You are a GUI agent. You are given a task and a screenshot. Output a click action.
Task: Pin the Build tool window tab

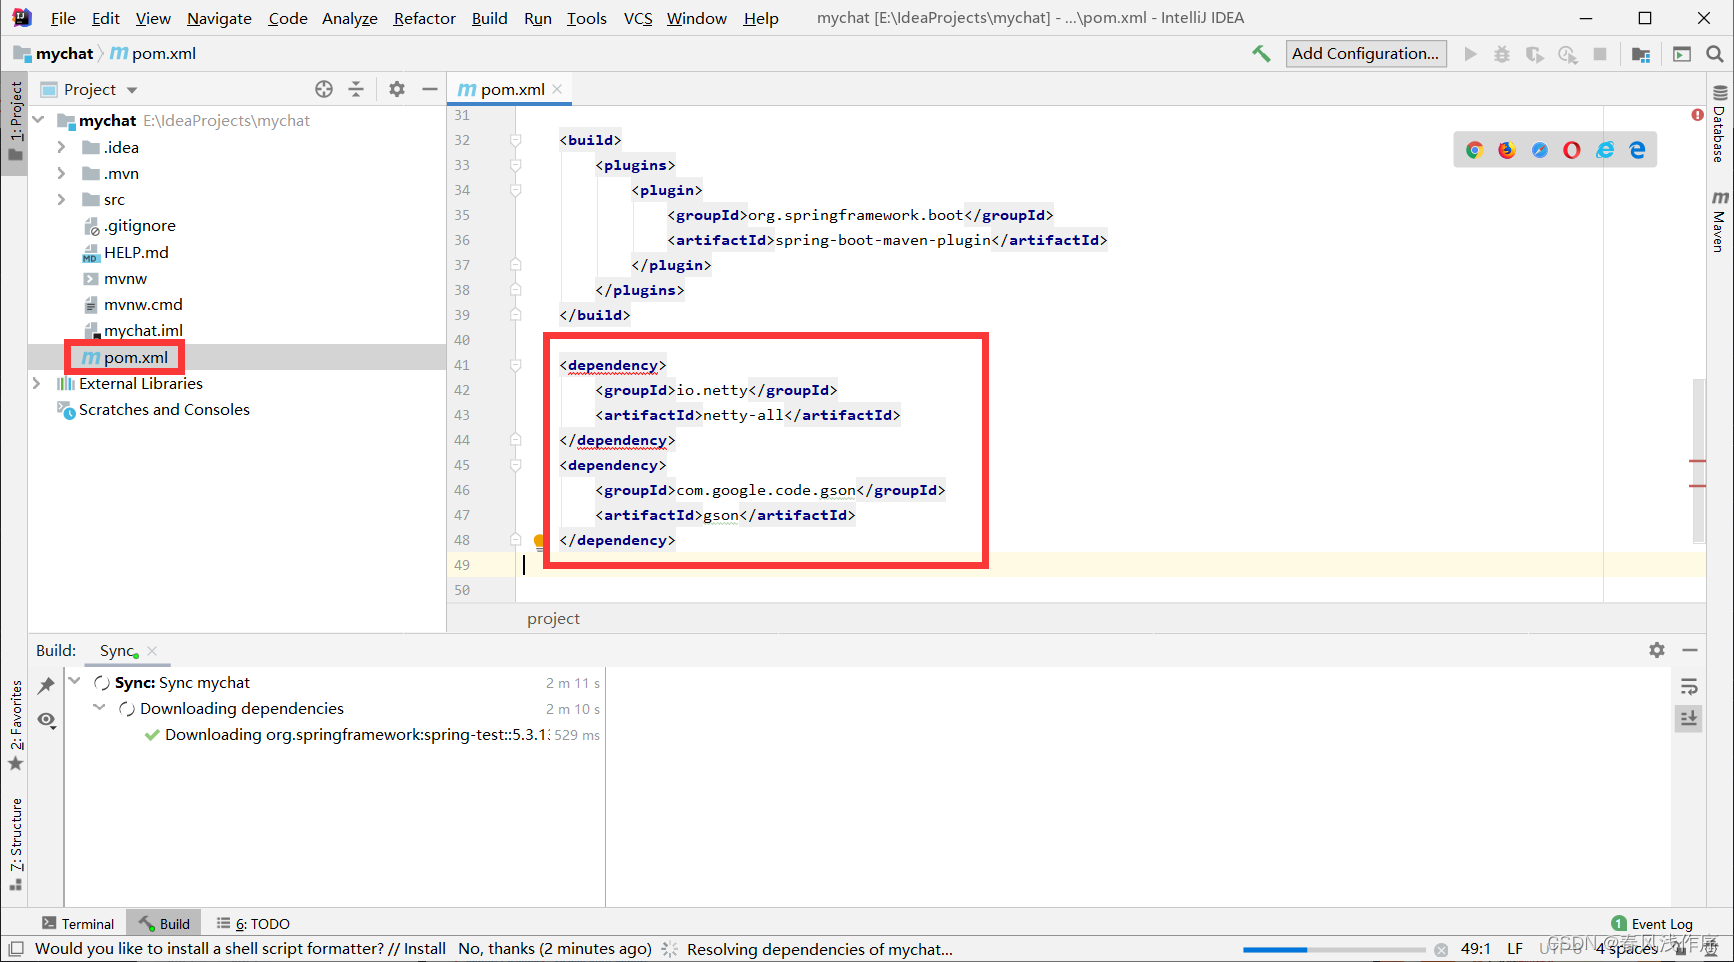pyautogui.click(x=46, y=685)
